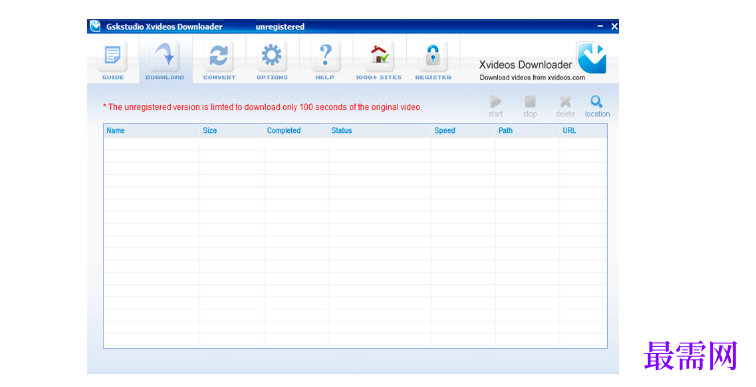Sort list by Name column header
The image size is (756, 387).
[151, 131]
